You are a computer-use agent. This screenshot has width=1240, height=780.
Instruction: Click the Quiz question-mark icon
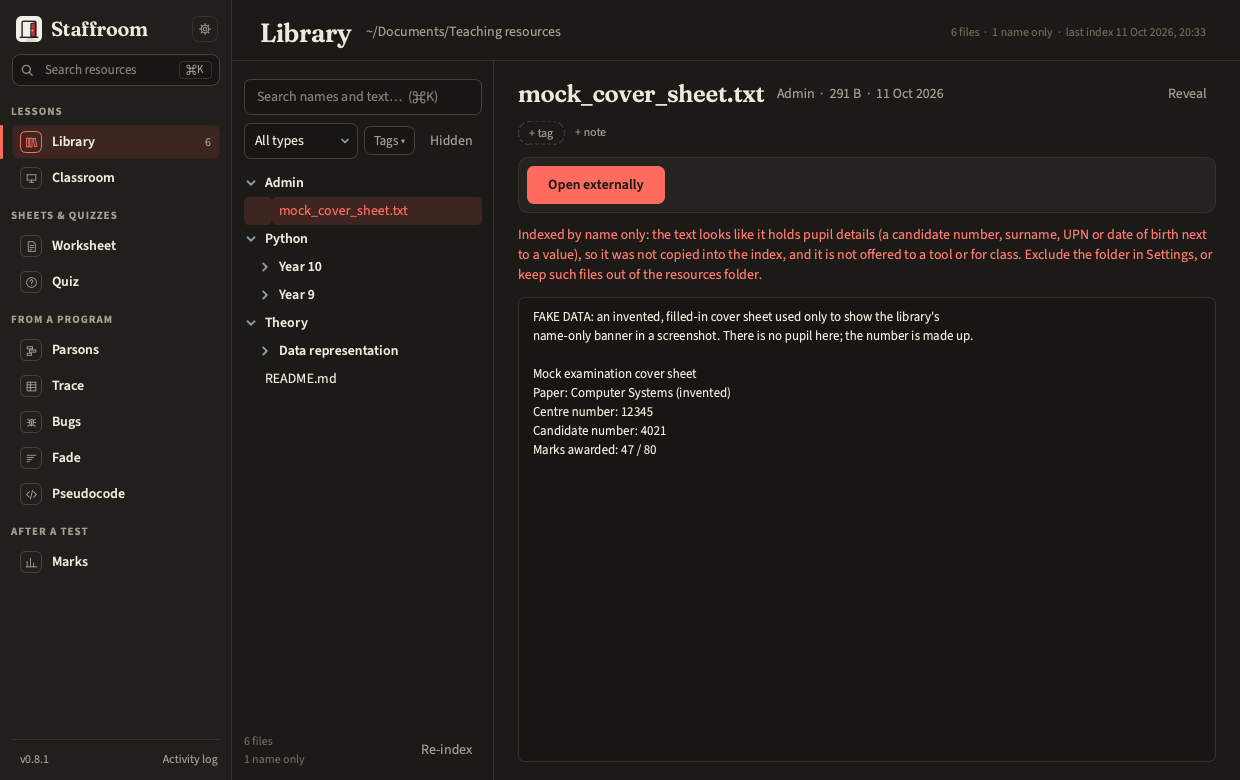click(31, 282)
